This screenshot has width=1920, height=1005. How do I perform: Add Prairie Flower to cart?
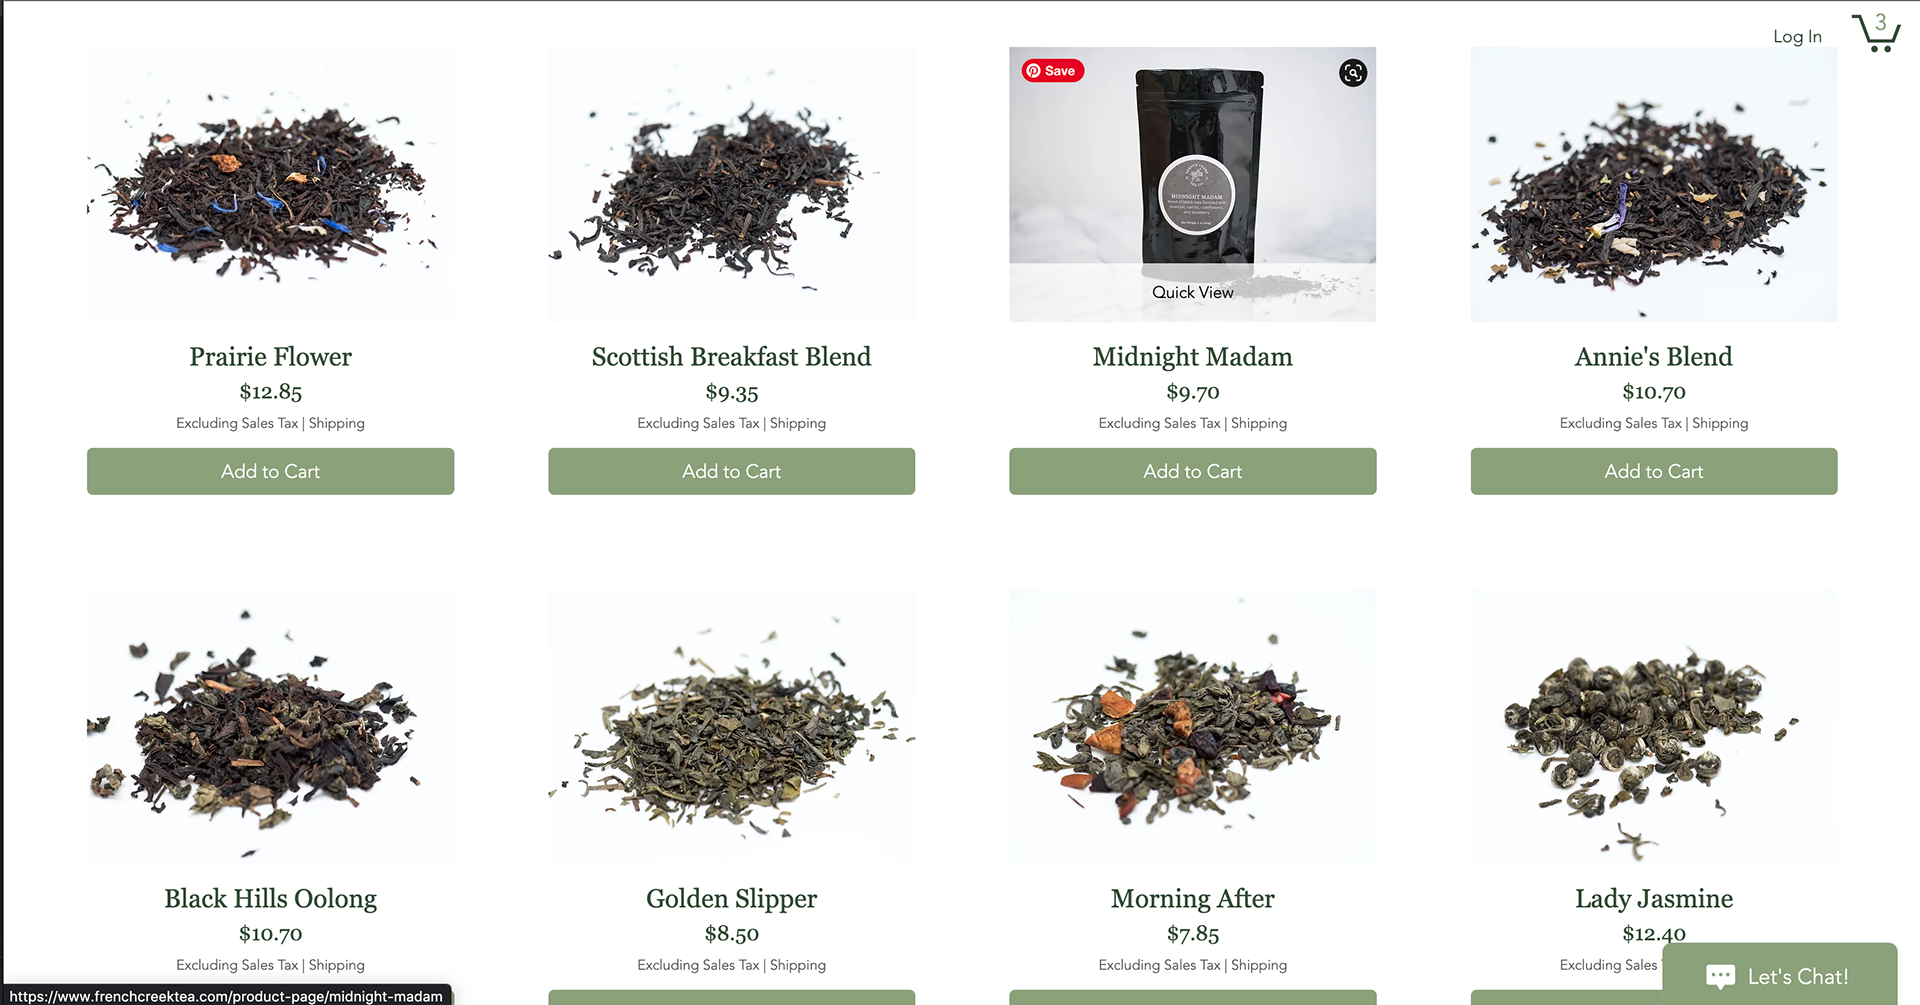coord(270,471)
